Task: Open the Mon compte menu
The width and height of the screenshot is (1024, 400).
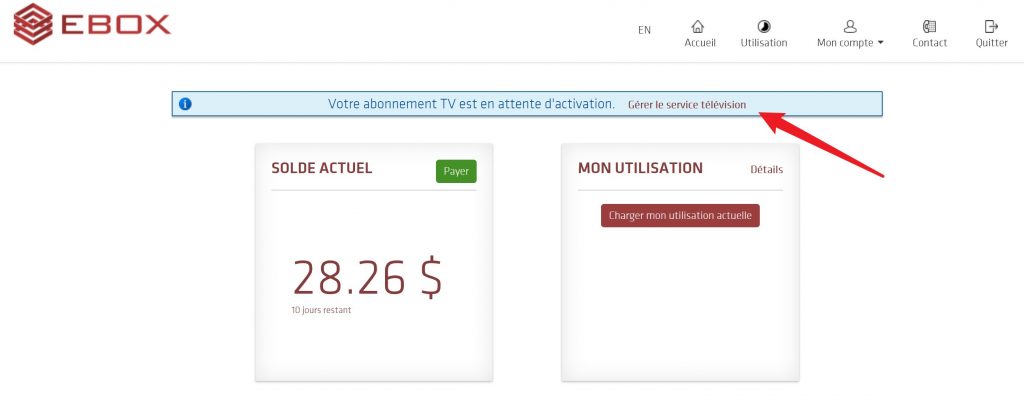Action: pos(850,42)
